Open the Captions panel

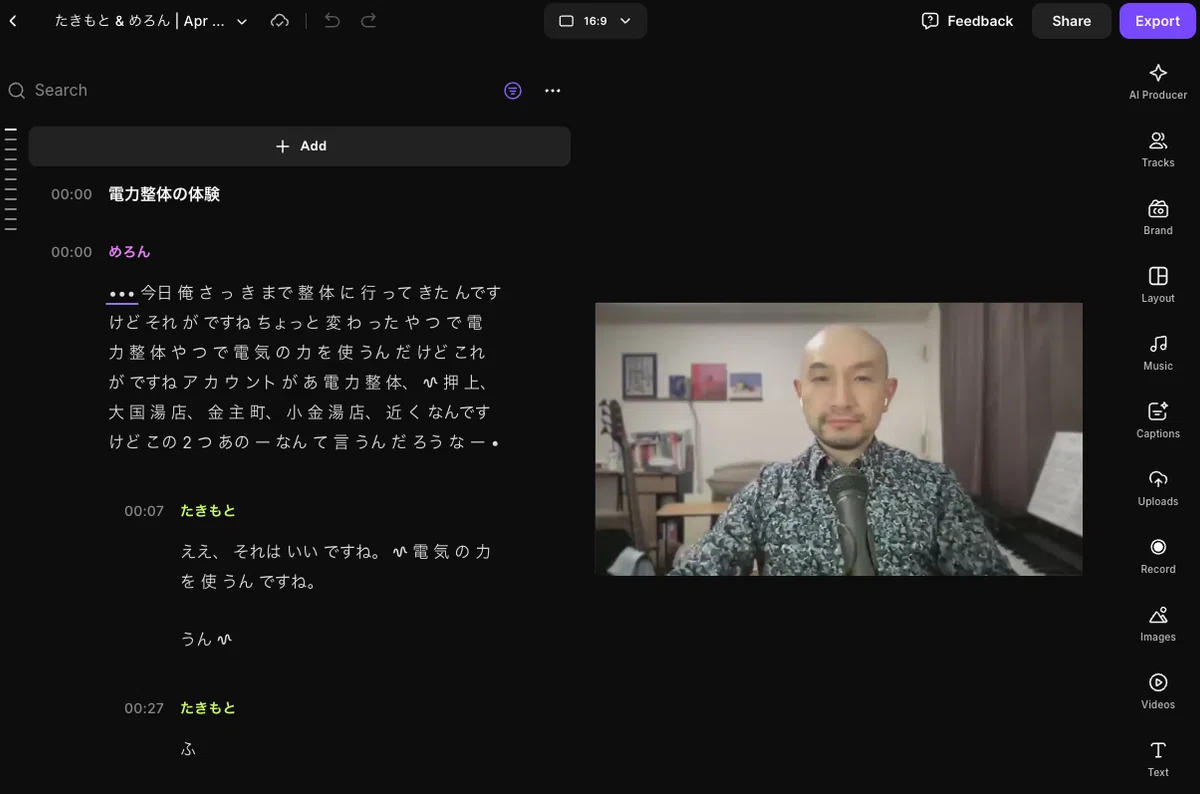1158,420
